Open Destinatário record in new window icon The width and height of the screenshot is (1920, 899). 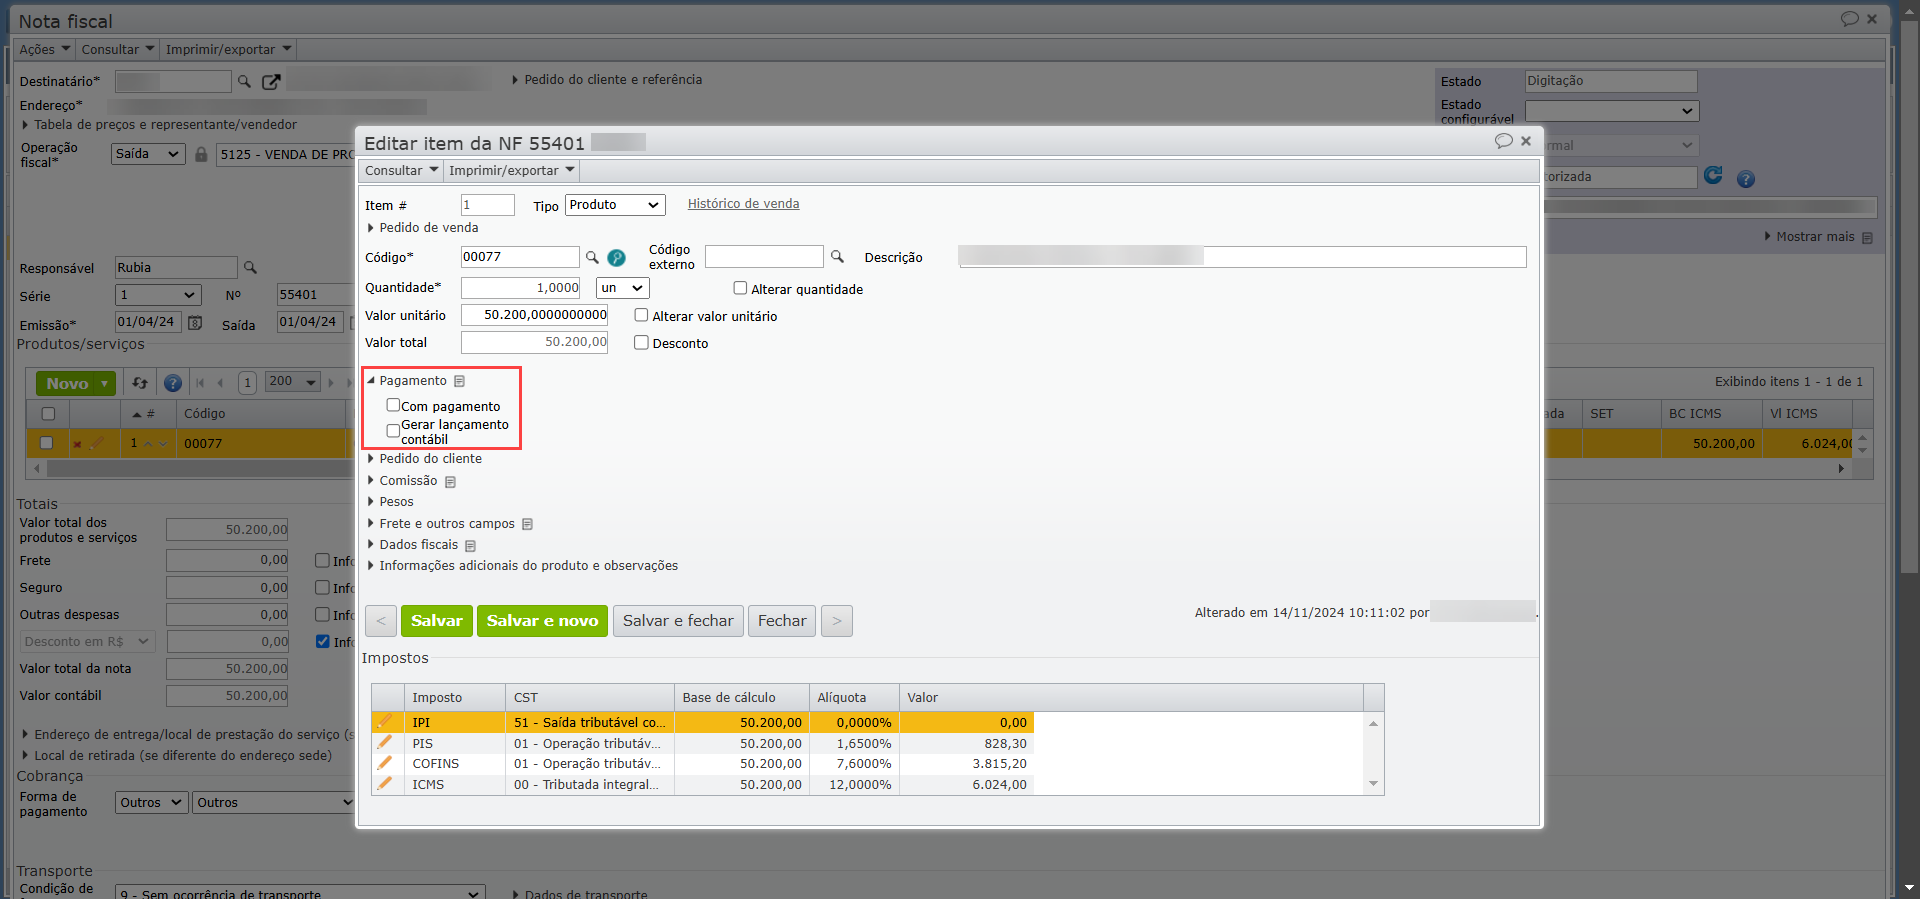tap(271, 82)
